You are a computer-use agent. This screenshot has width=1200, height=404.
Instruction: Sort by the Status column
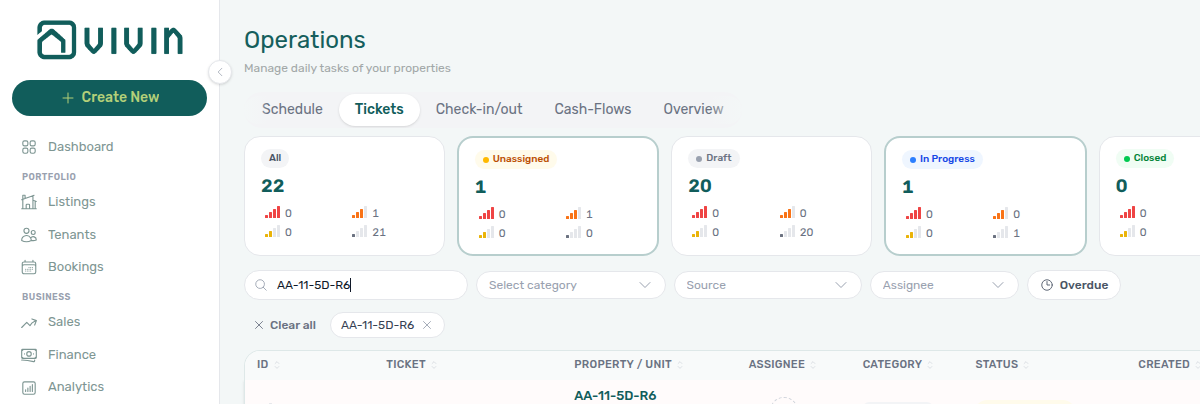[x=1003, y=365]
